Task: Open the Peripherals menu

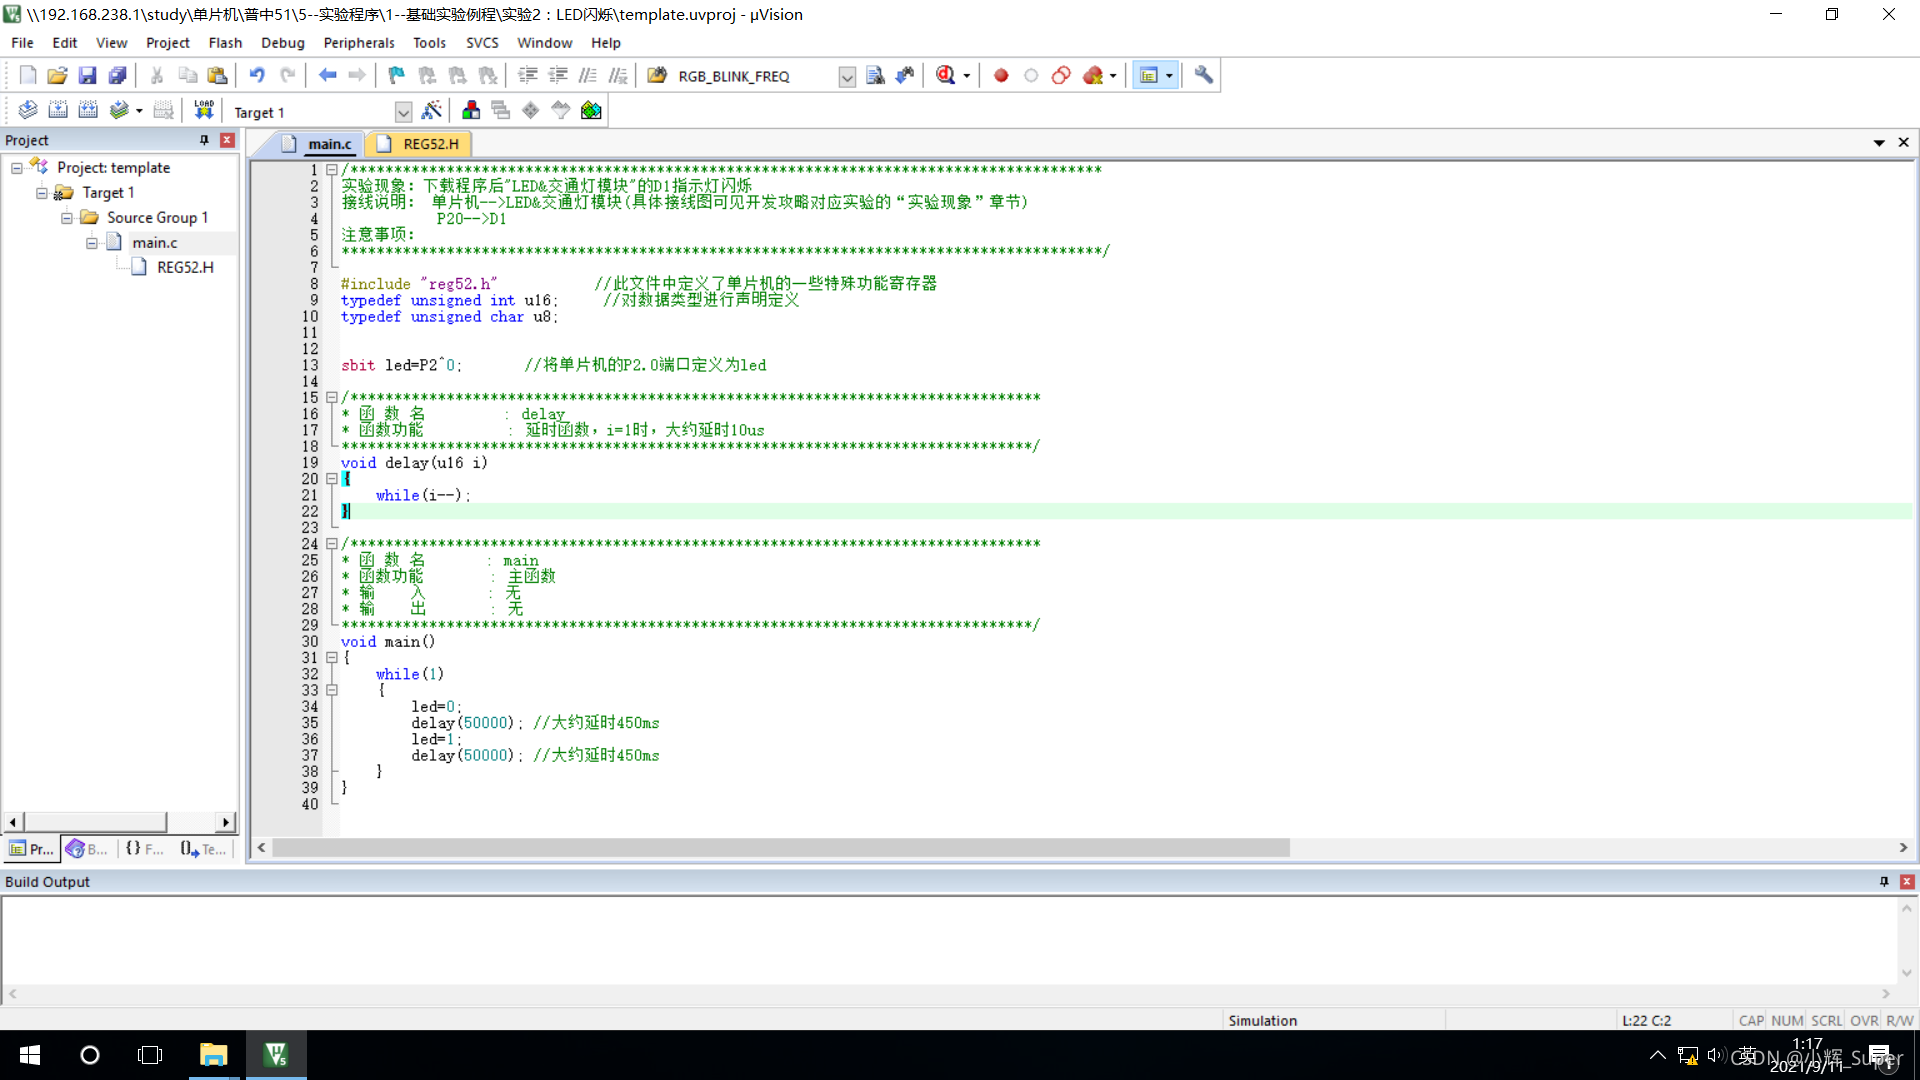Action: click(x=358, y=43)
